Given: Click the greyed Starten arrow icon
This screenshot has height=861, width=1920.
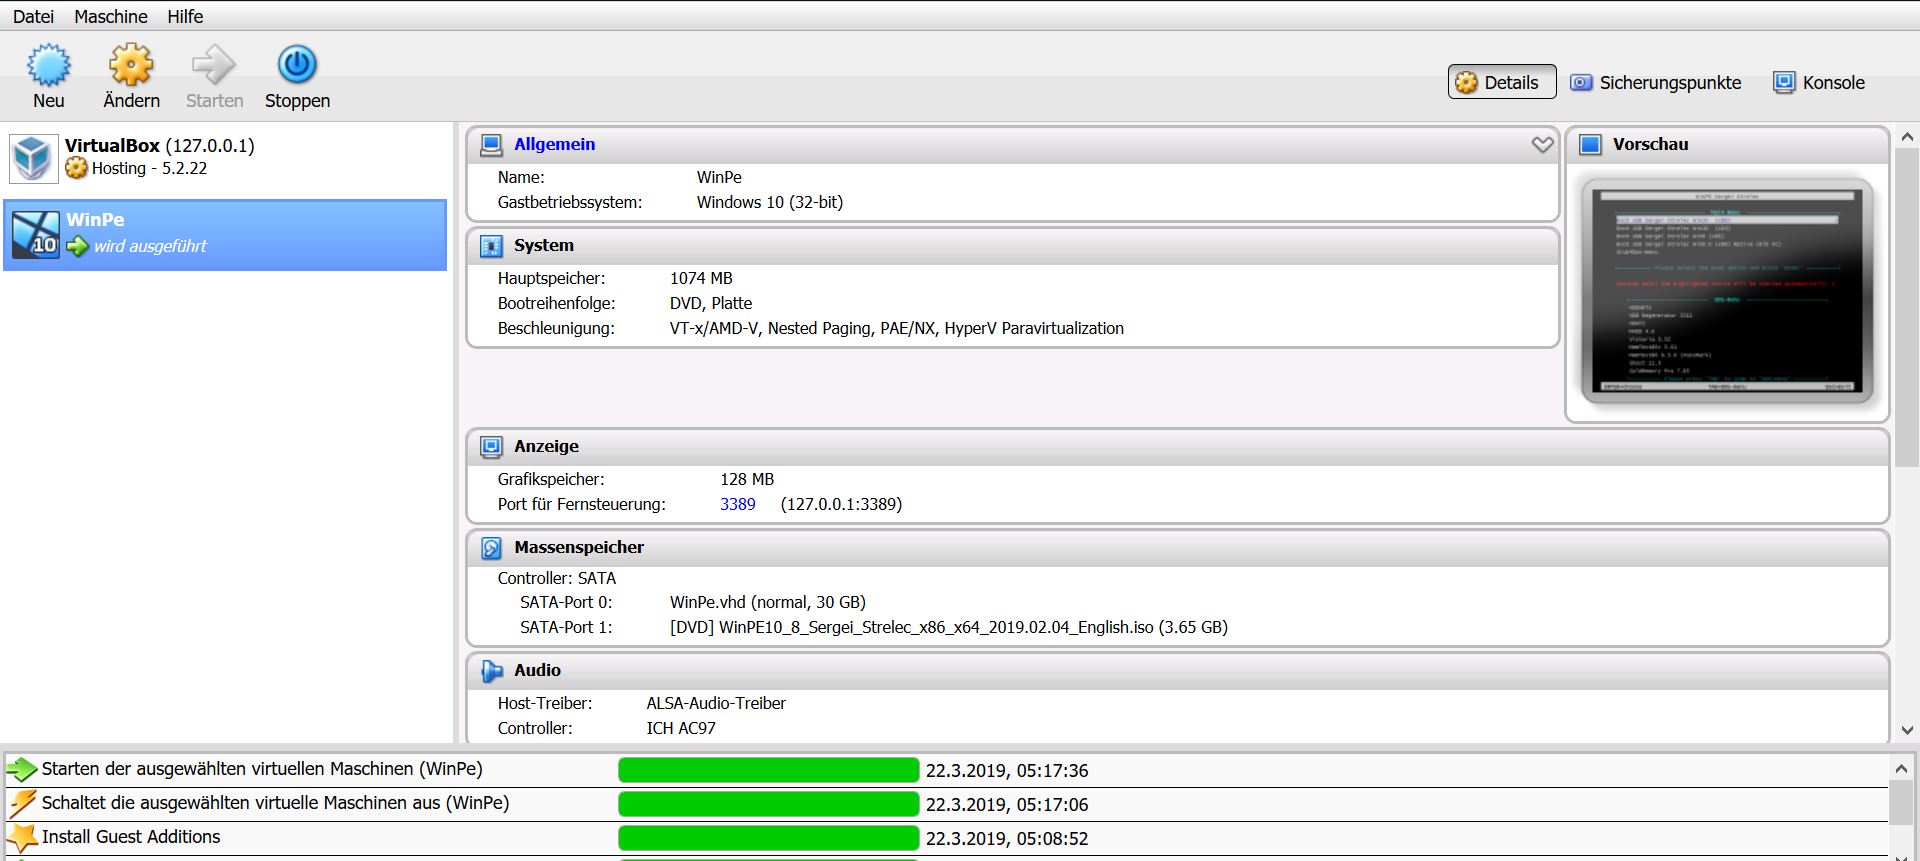Looking at the screenshot, I should pyautogui.click(x=214, y=65).
